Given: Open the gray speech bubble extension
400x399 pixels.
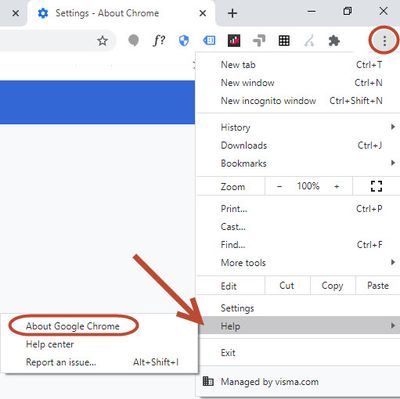Looking at the screenshot, I should pos(133,41).
